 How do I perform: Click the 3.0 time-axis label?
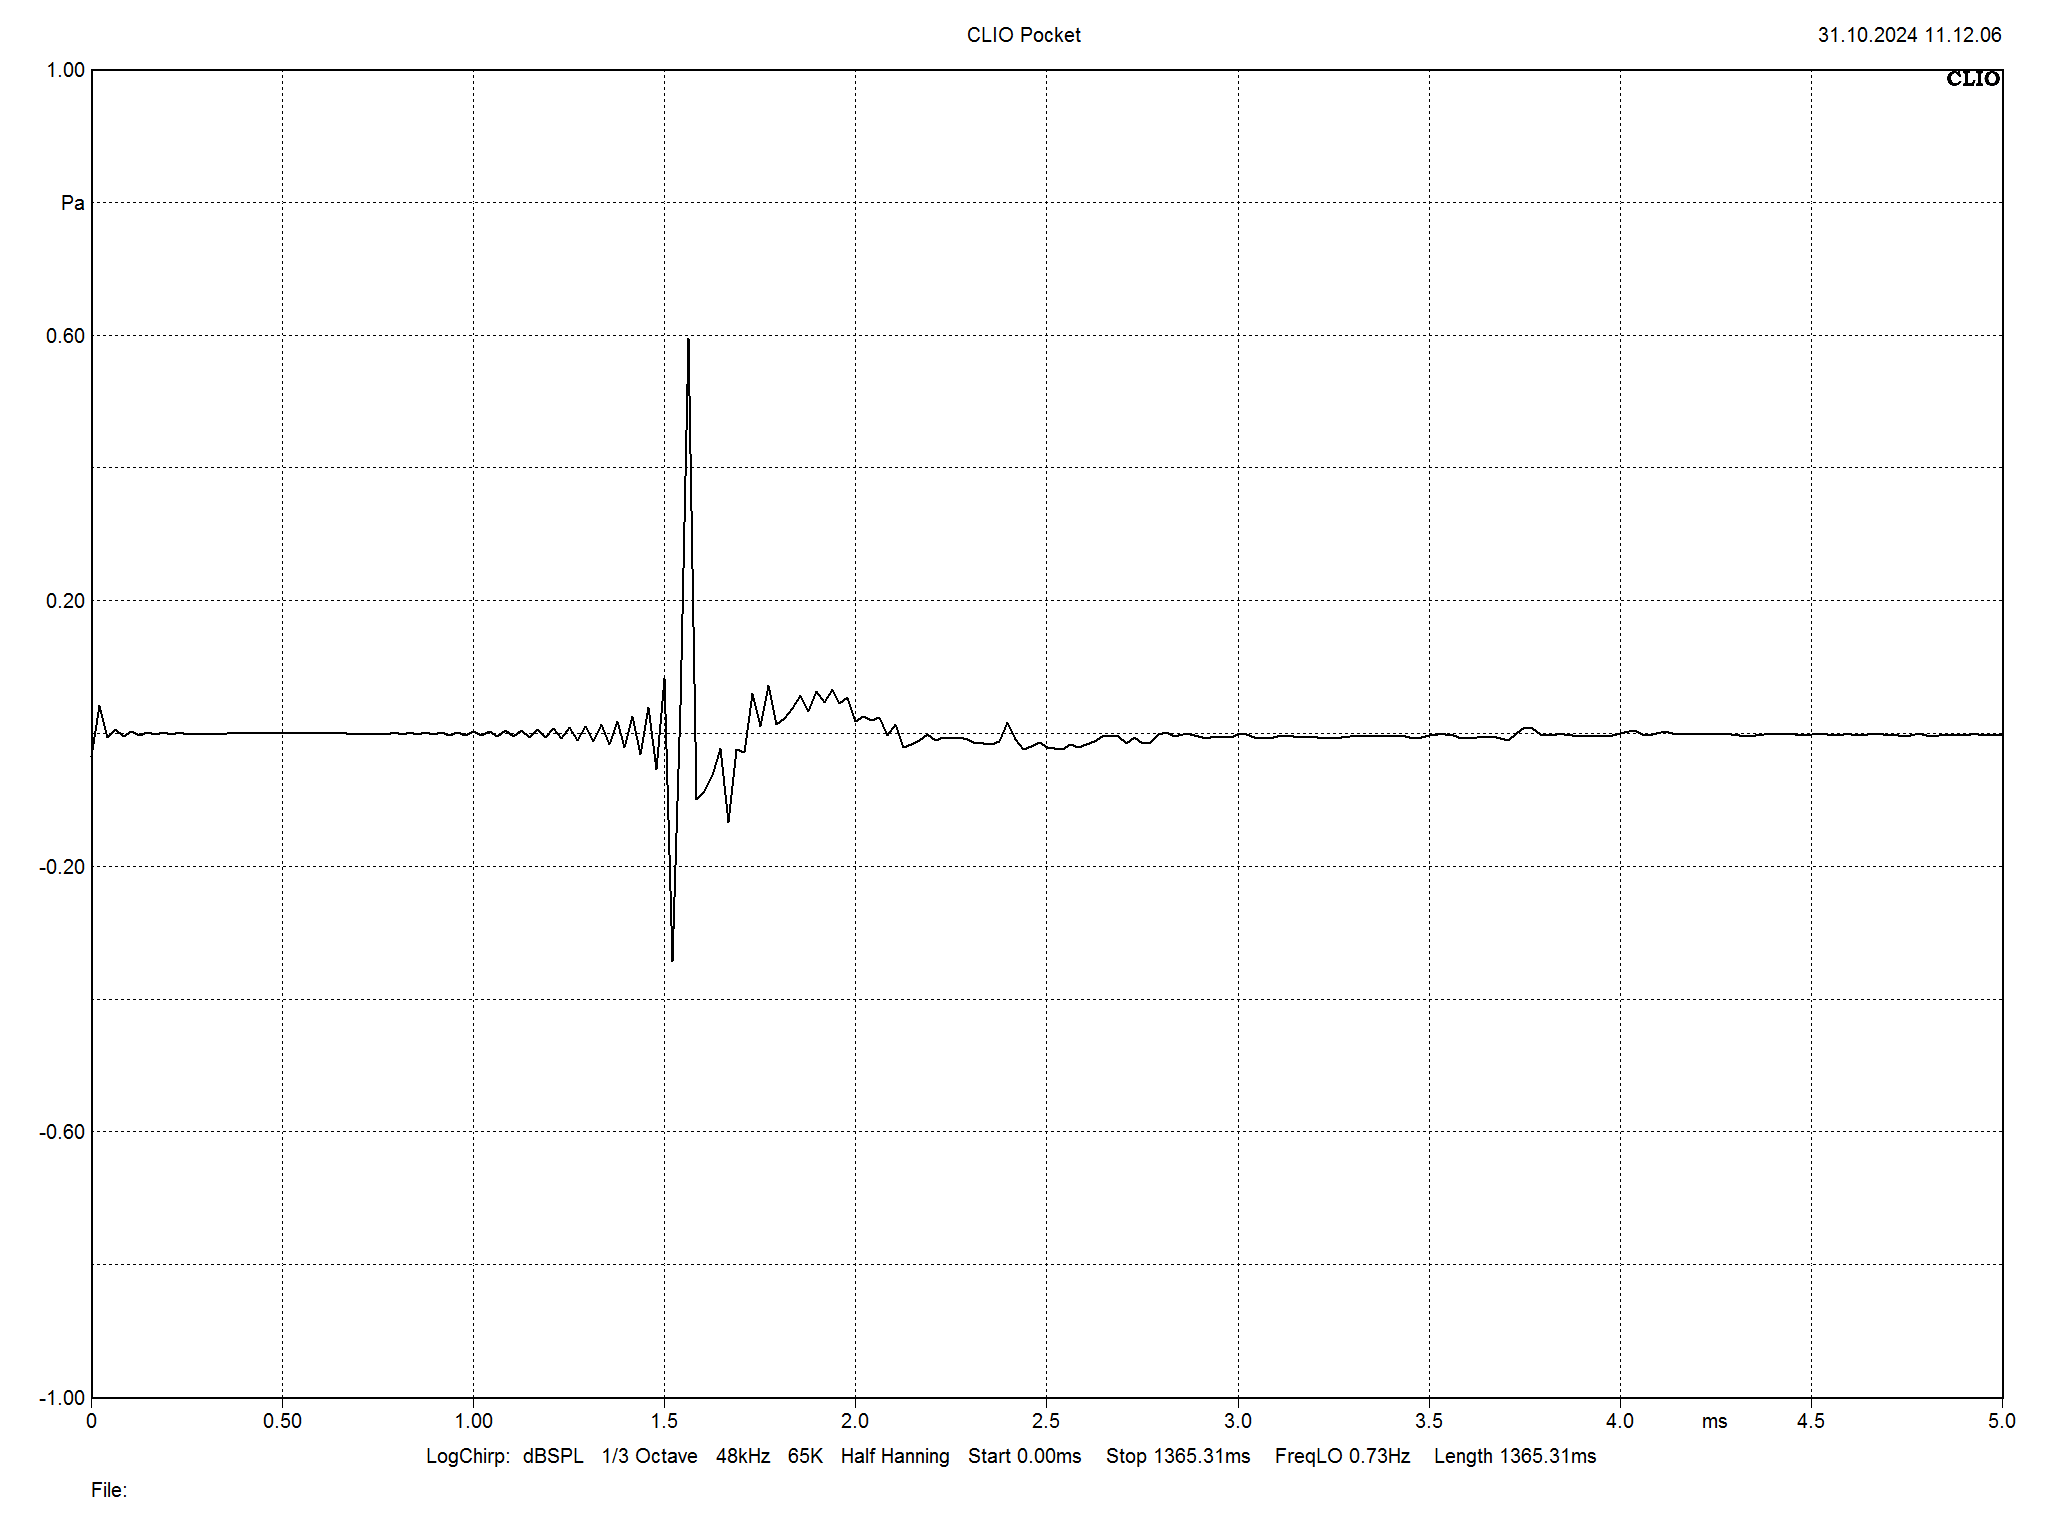1238,1421
